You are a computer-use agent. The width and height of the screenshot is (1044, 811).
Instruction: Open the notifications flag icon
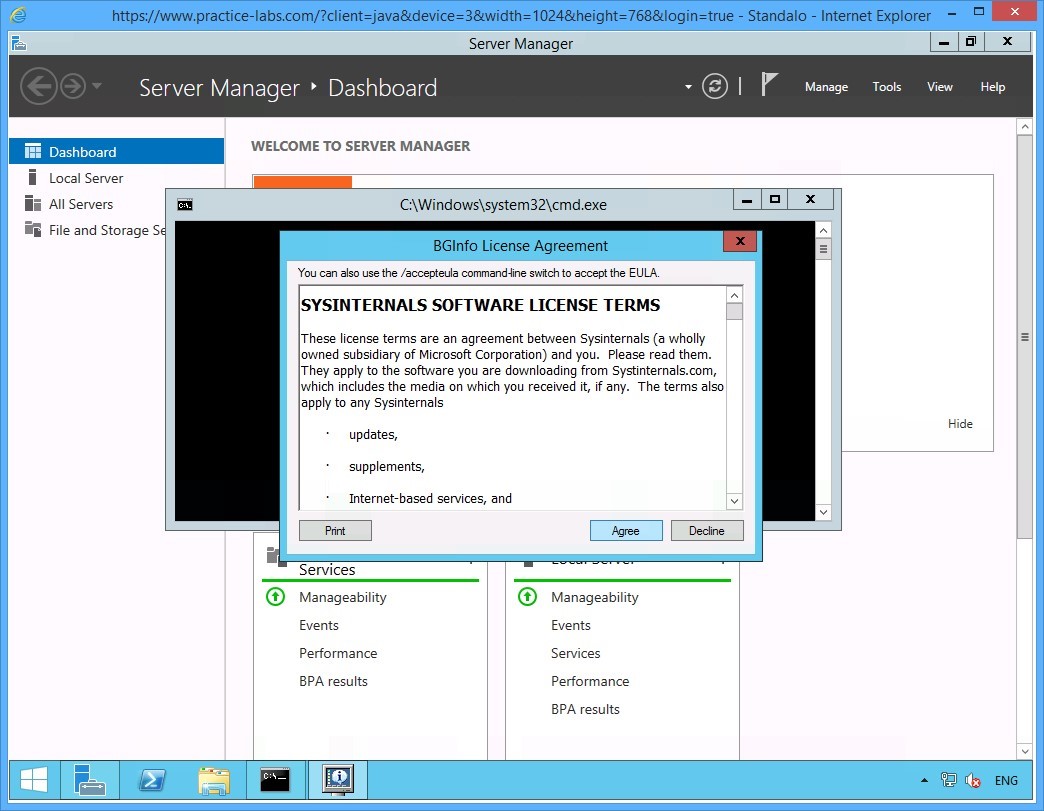coord(769,86)
